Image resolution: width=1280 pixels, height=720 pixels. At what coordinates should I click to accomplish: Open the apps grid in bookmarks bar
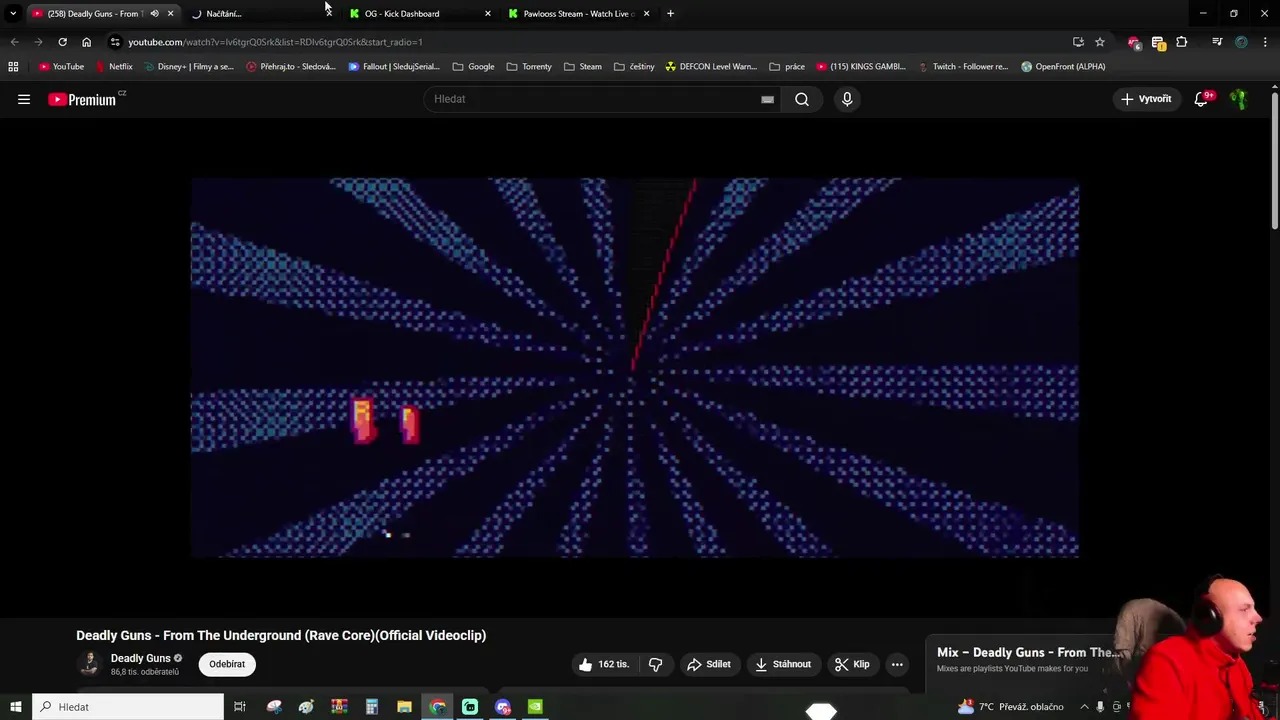pyautogui.click(x=13, y=67)
